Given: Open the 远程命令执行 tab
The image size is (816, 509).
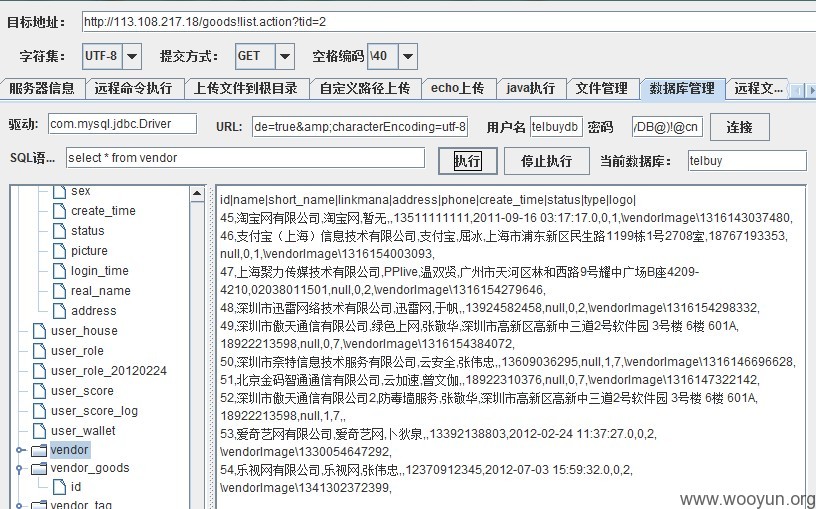Looking at the screenshot, I should pyautogui.click(x=134, y=88).
